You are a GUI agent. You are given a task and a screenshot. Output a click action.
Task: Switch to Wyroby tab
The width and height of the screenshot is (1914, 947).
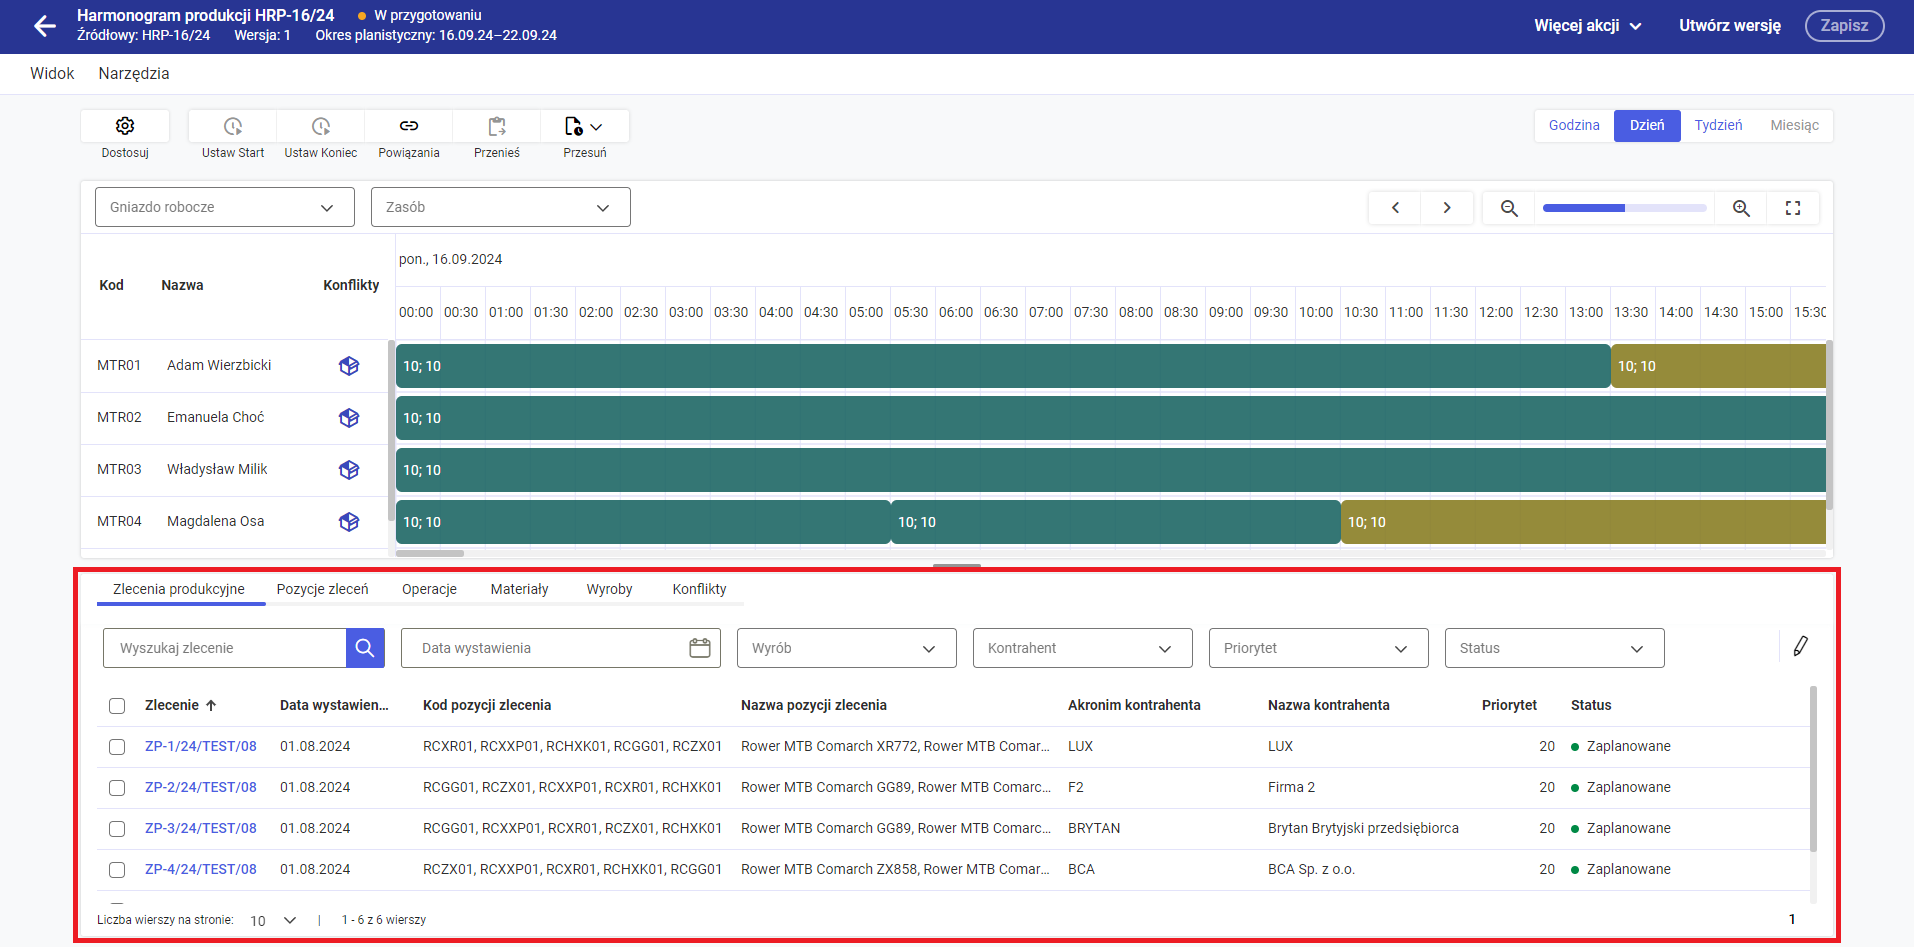point(609,589)
